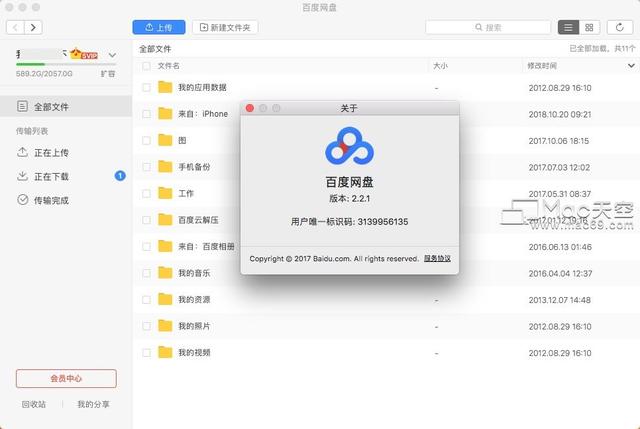
Task: Focus the 搜索 search field
Action: pyautogui.click(x=488, y=27)
